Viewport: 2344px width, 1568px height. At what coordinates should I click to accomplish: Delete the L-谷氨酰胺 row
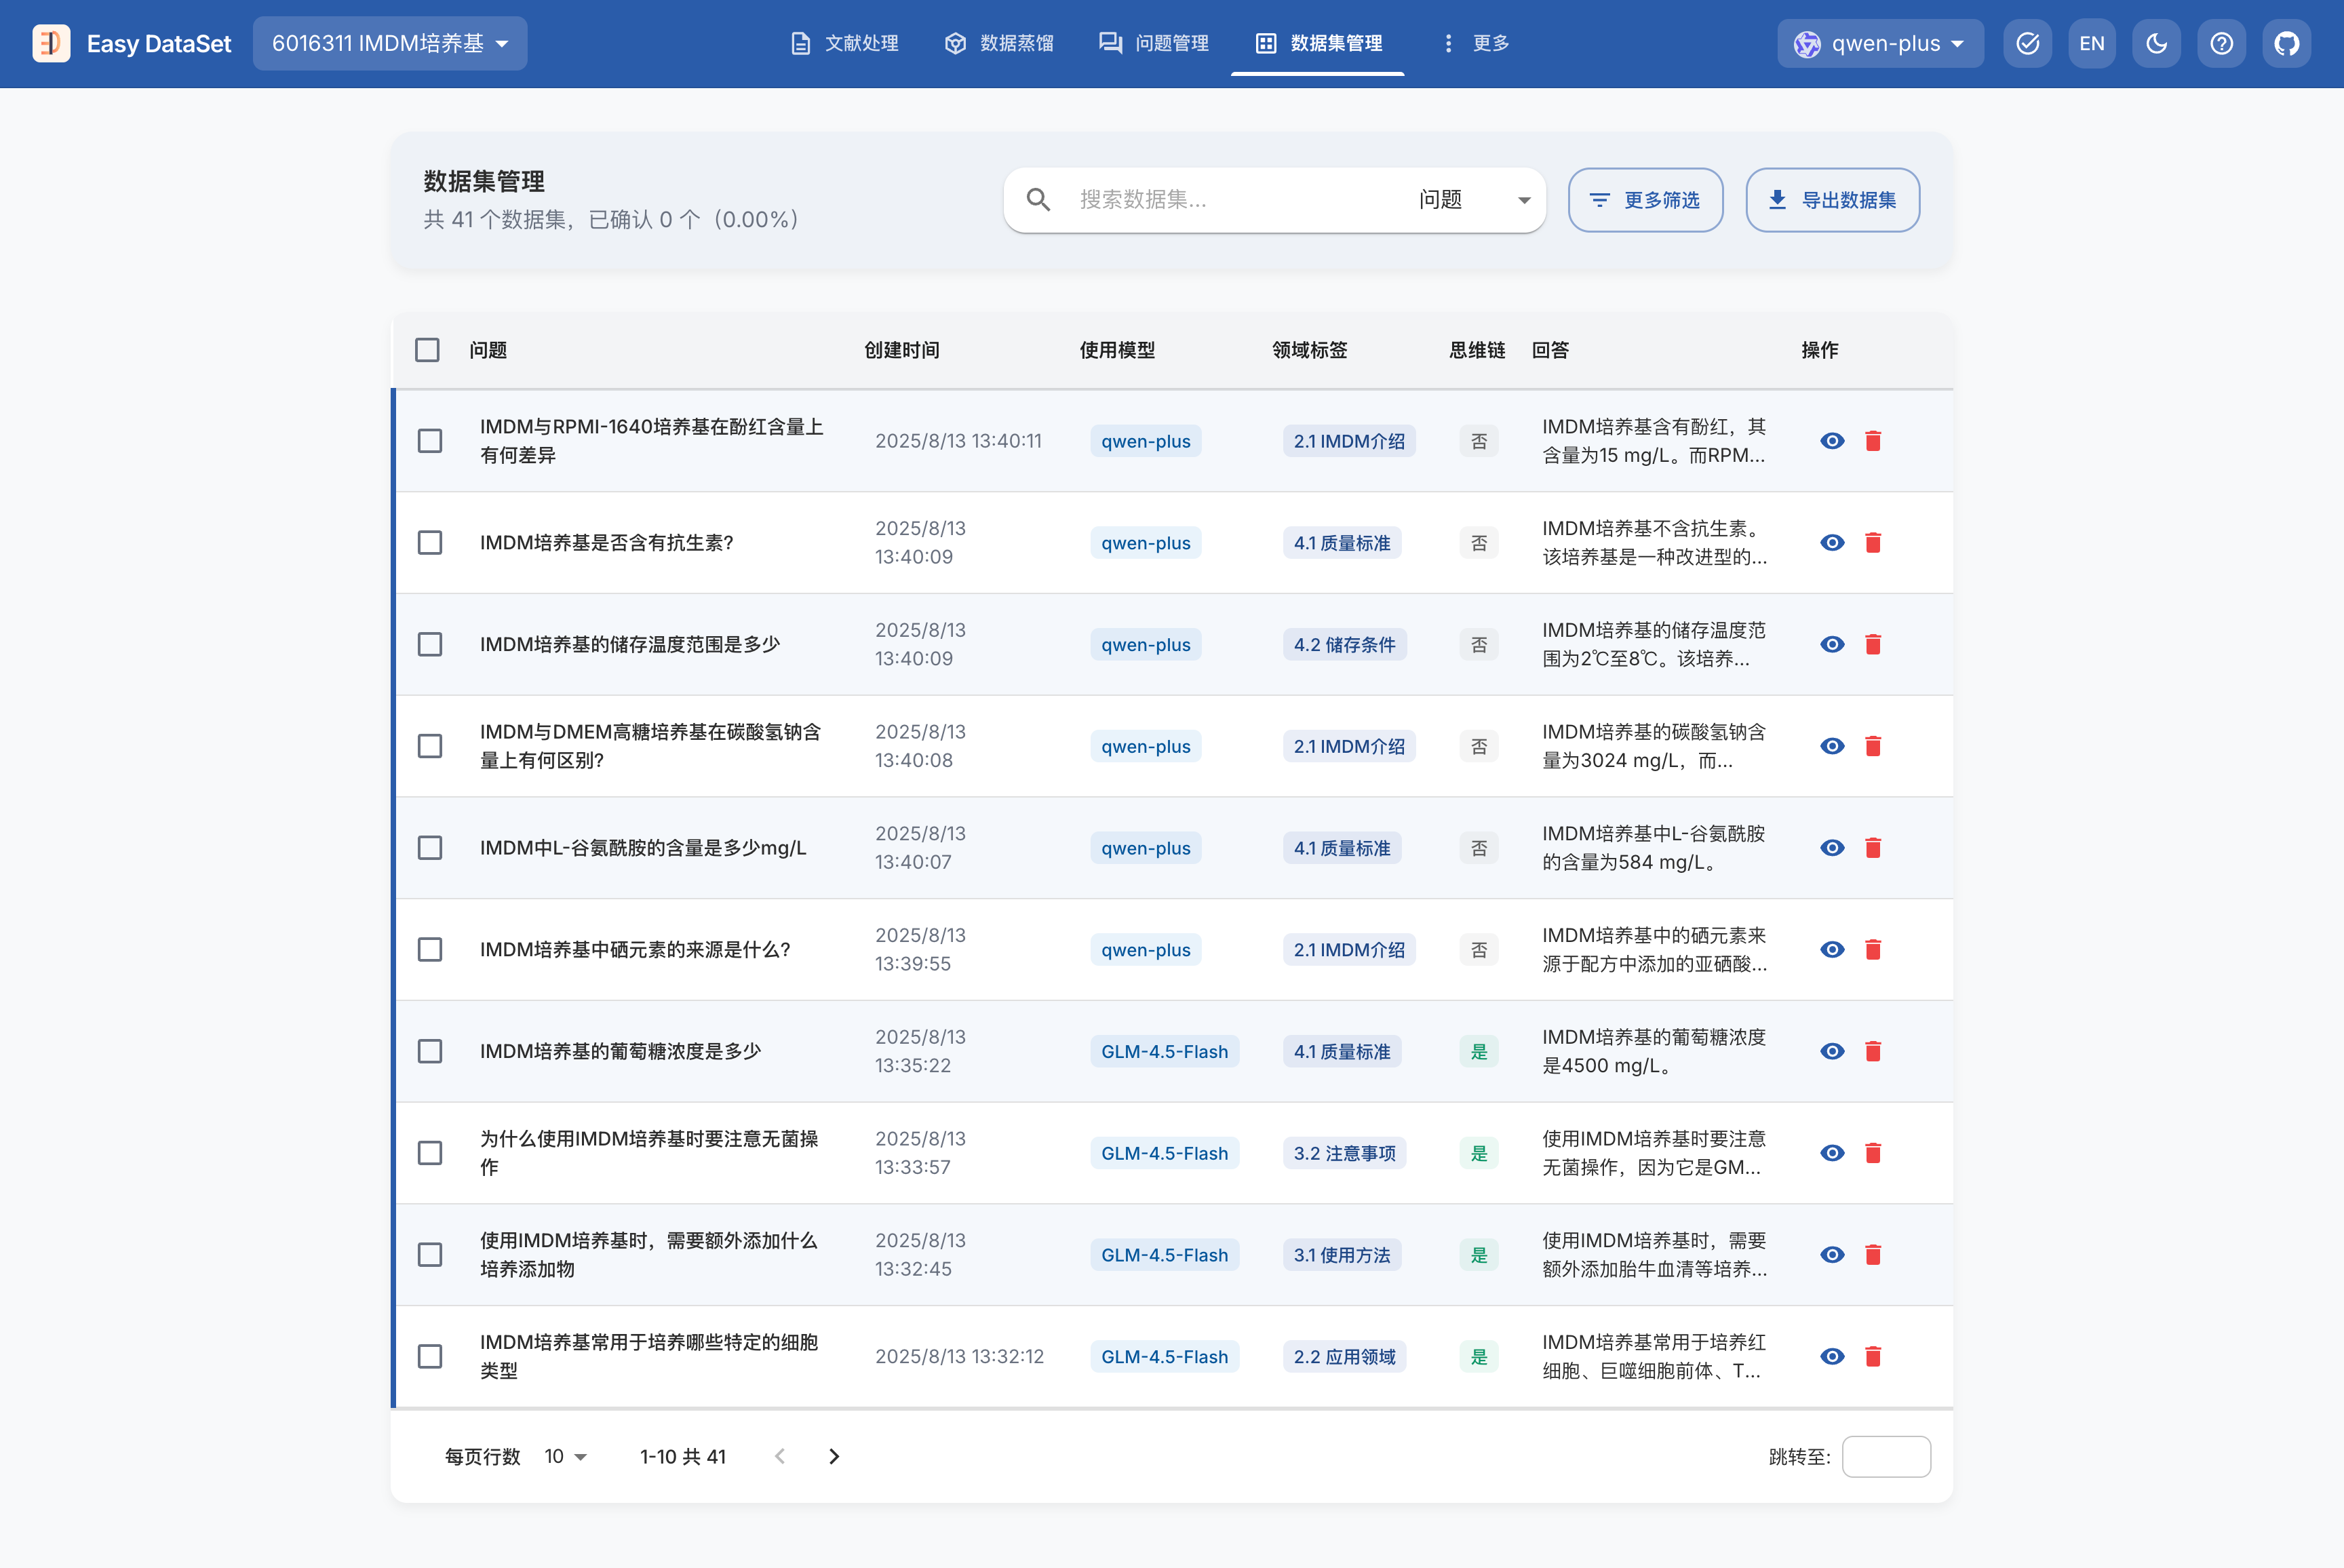(1873, 848)
